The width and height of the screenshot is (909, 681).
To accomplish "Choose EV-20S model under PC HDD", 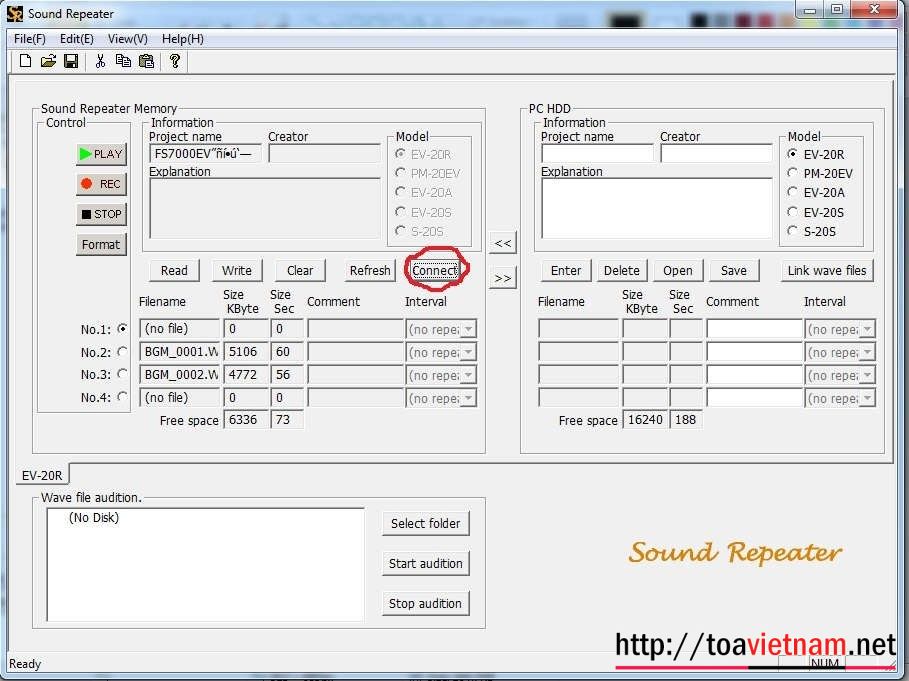I will click(792, 212).
